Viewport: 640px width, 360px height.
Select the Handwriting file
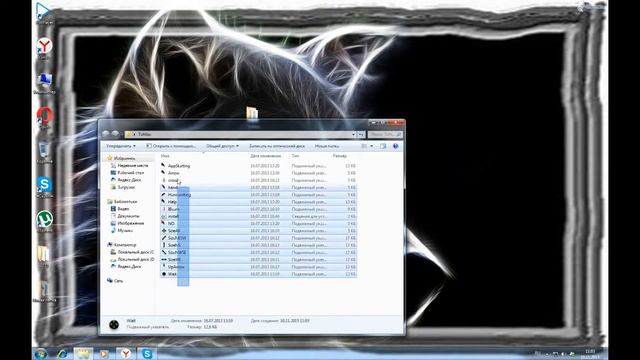(x=258, y=195)
